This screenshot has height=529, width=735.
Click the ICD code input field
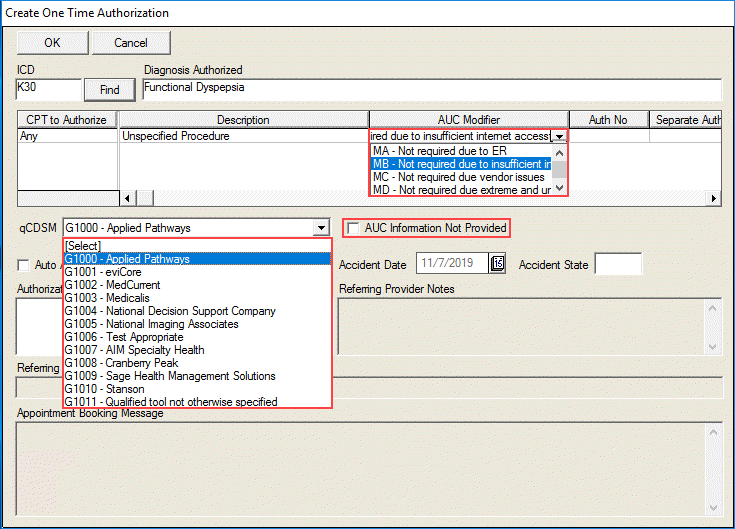pos(47,89)
